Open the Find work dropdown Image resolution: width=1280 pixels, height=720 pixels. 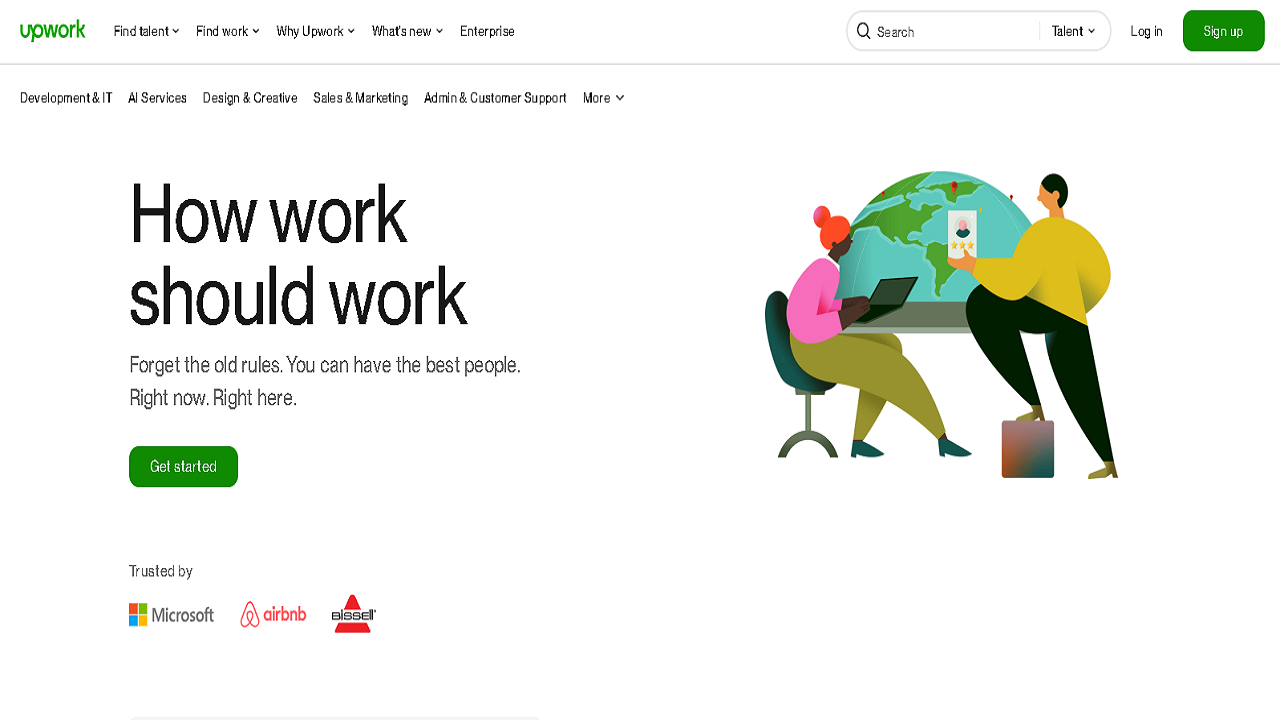pyautogui.click(x=228, y=31)
